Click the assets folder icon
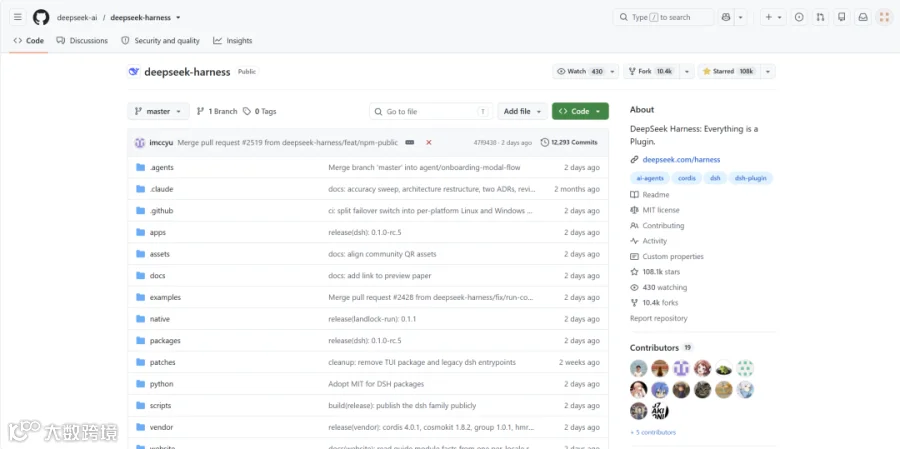 point(141,254)
